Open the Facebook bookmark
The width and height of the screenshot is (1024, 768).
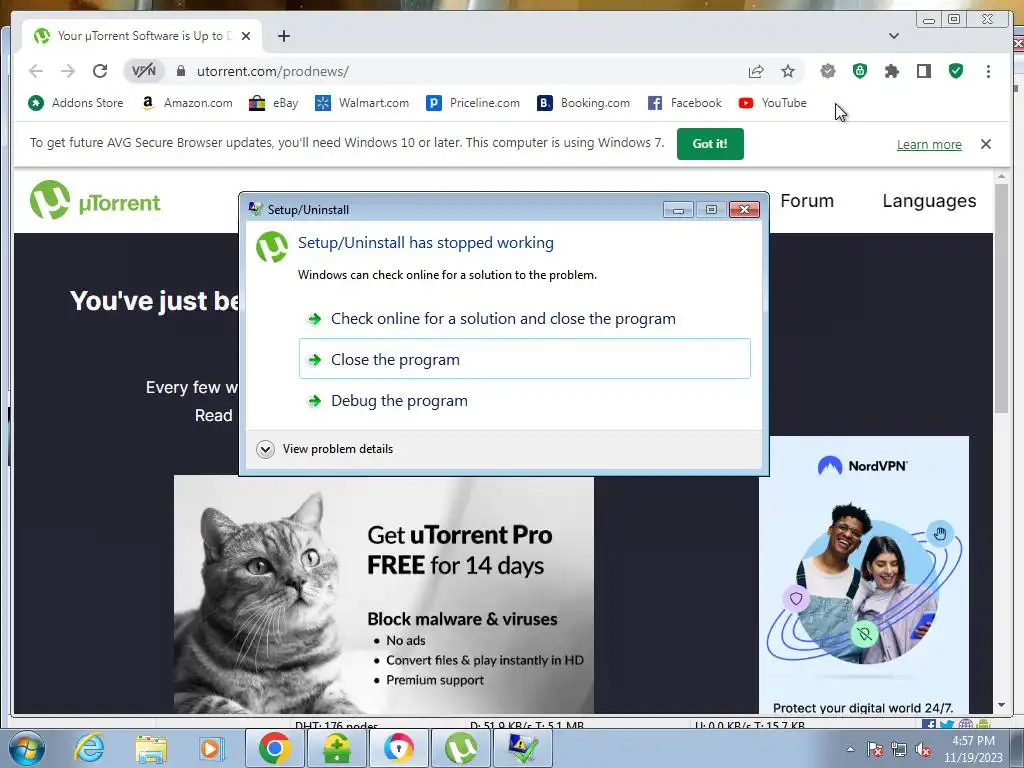[684, 103]
